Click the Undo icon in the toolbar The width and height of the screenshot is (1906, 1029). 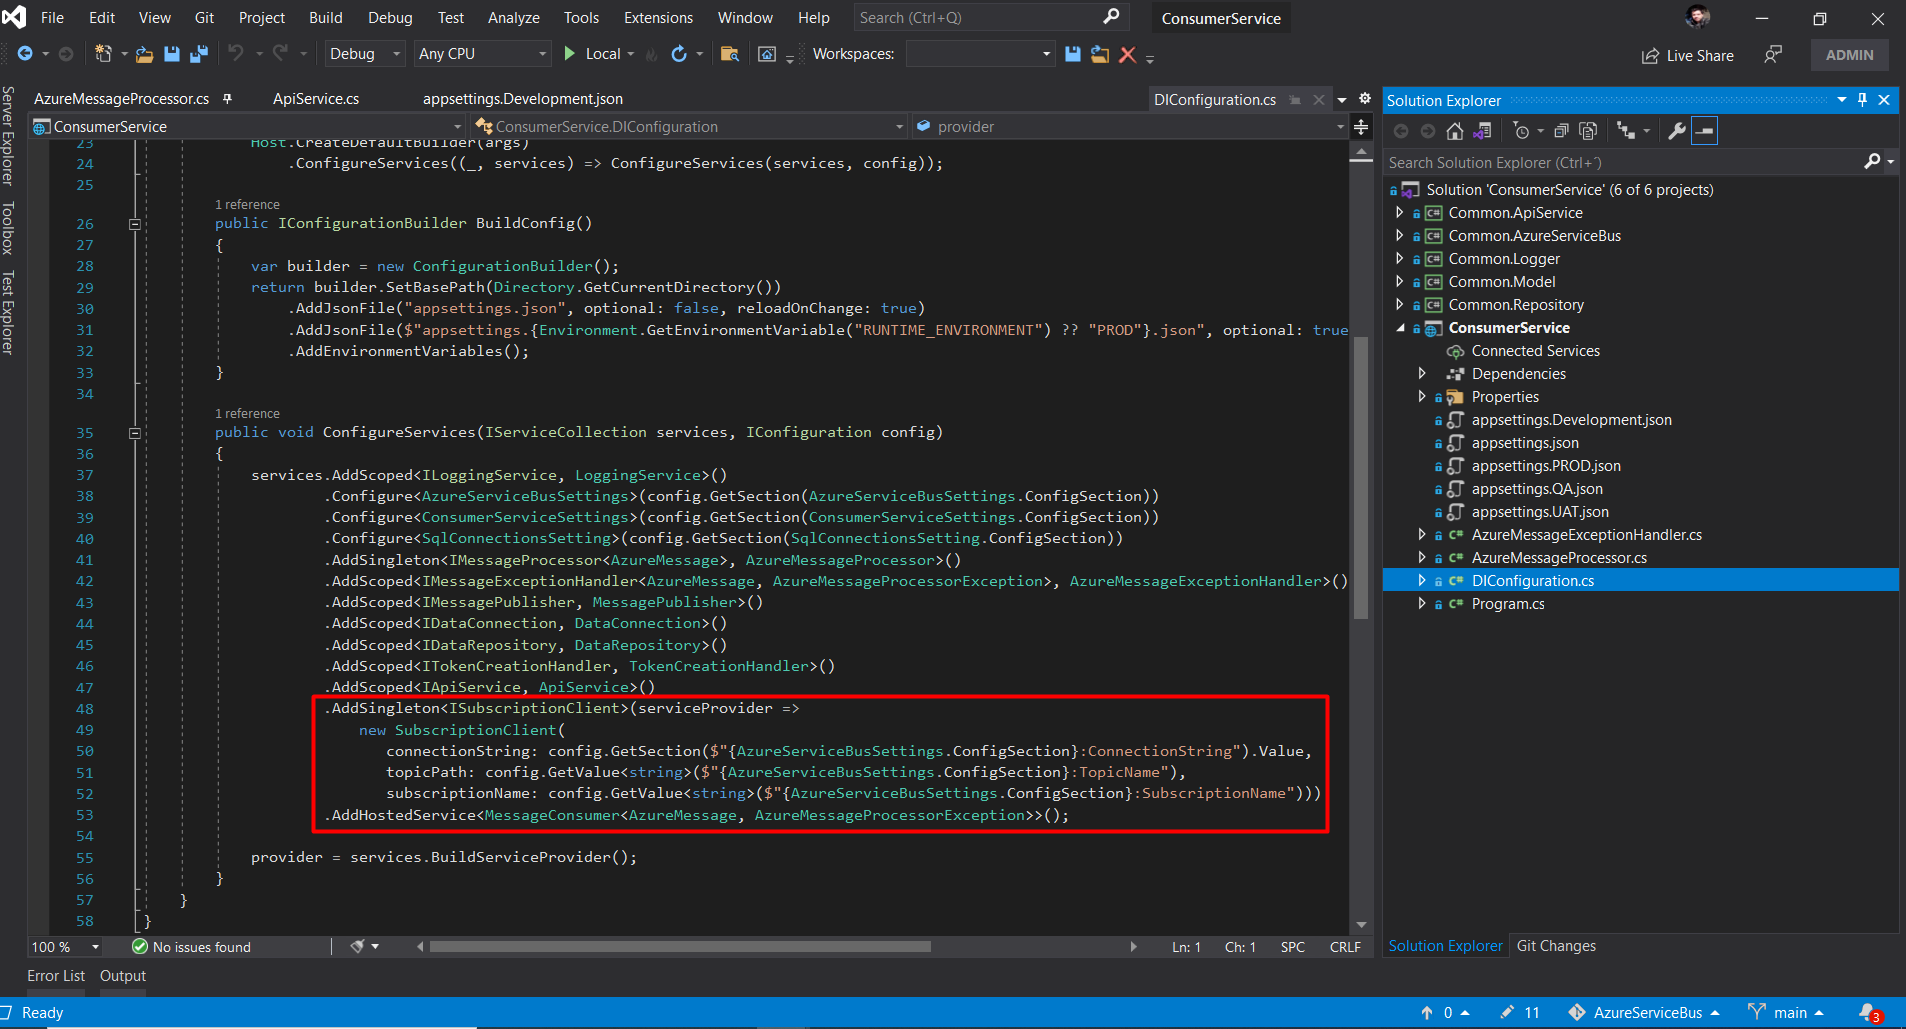pos(236,53)
